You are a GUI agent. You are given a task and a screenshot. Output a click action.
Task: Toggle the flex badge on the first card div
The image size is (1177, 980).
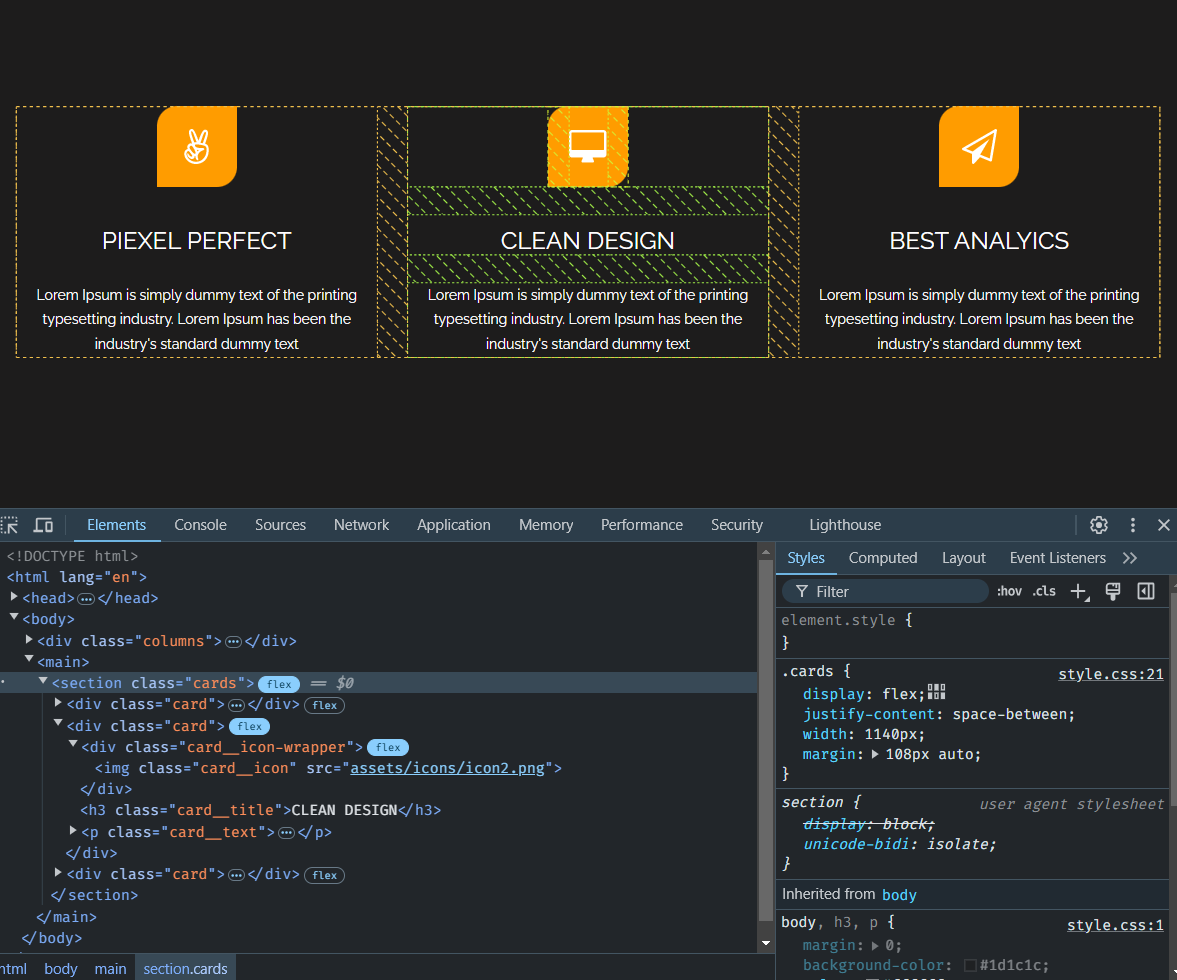click(x=324, y=705)
